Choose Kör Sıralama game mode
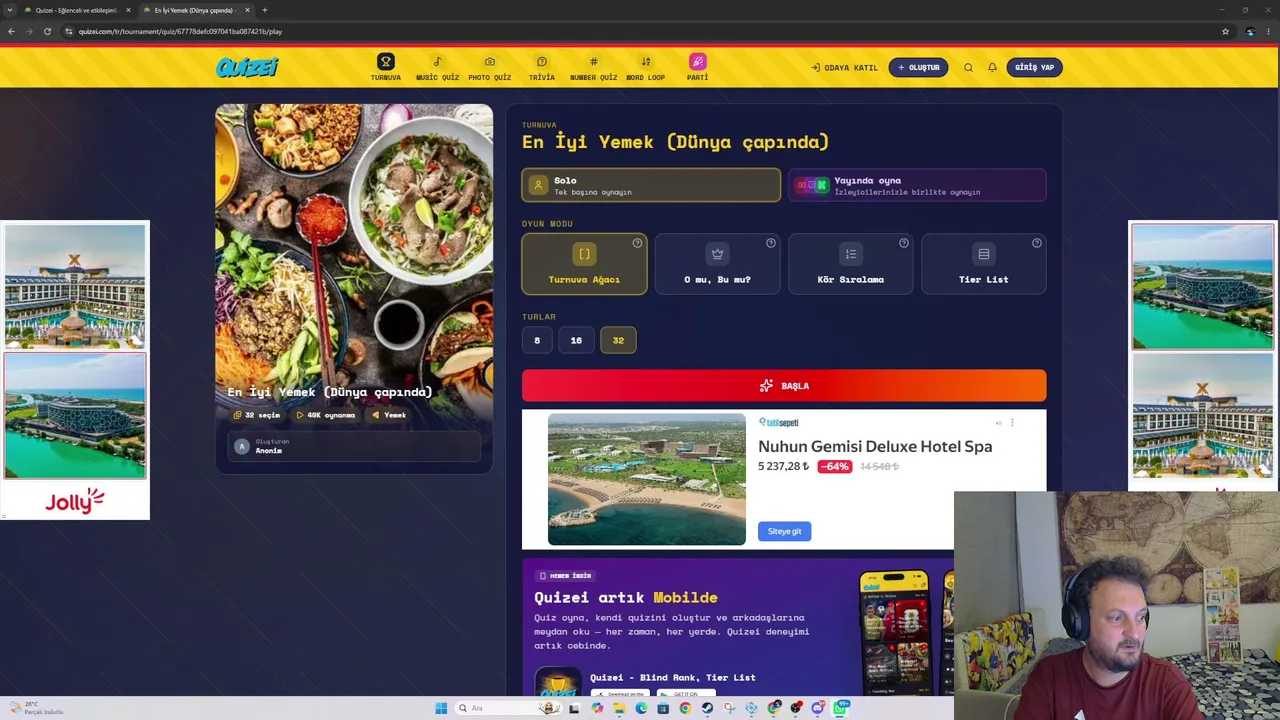Viewport: 1280px width, 720px height. (x=850, y=264)
